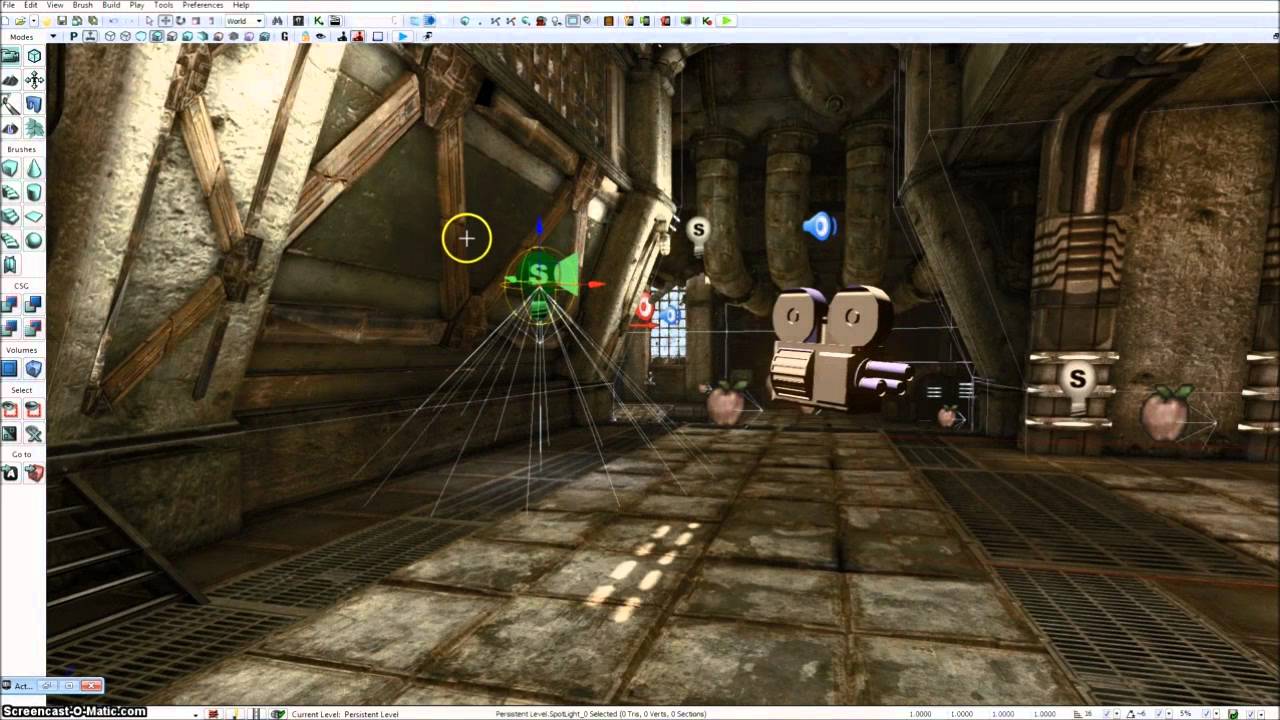
Task: Enable Lit view mode for the viewport
Action: pyautogui.click(x=156, y=37)
